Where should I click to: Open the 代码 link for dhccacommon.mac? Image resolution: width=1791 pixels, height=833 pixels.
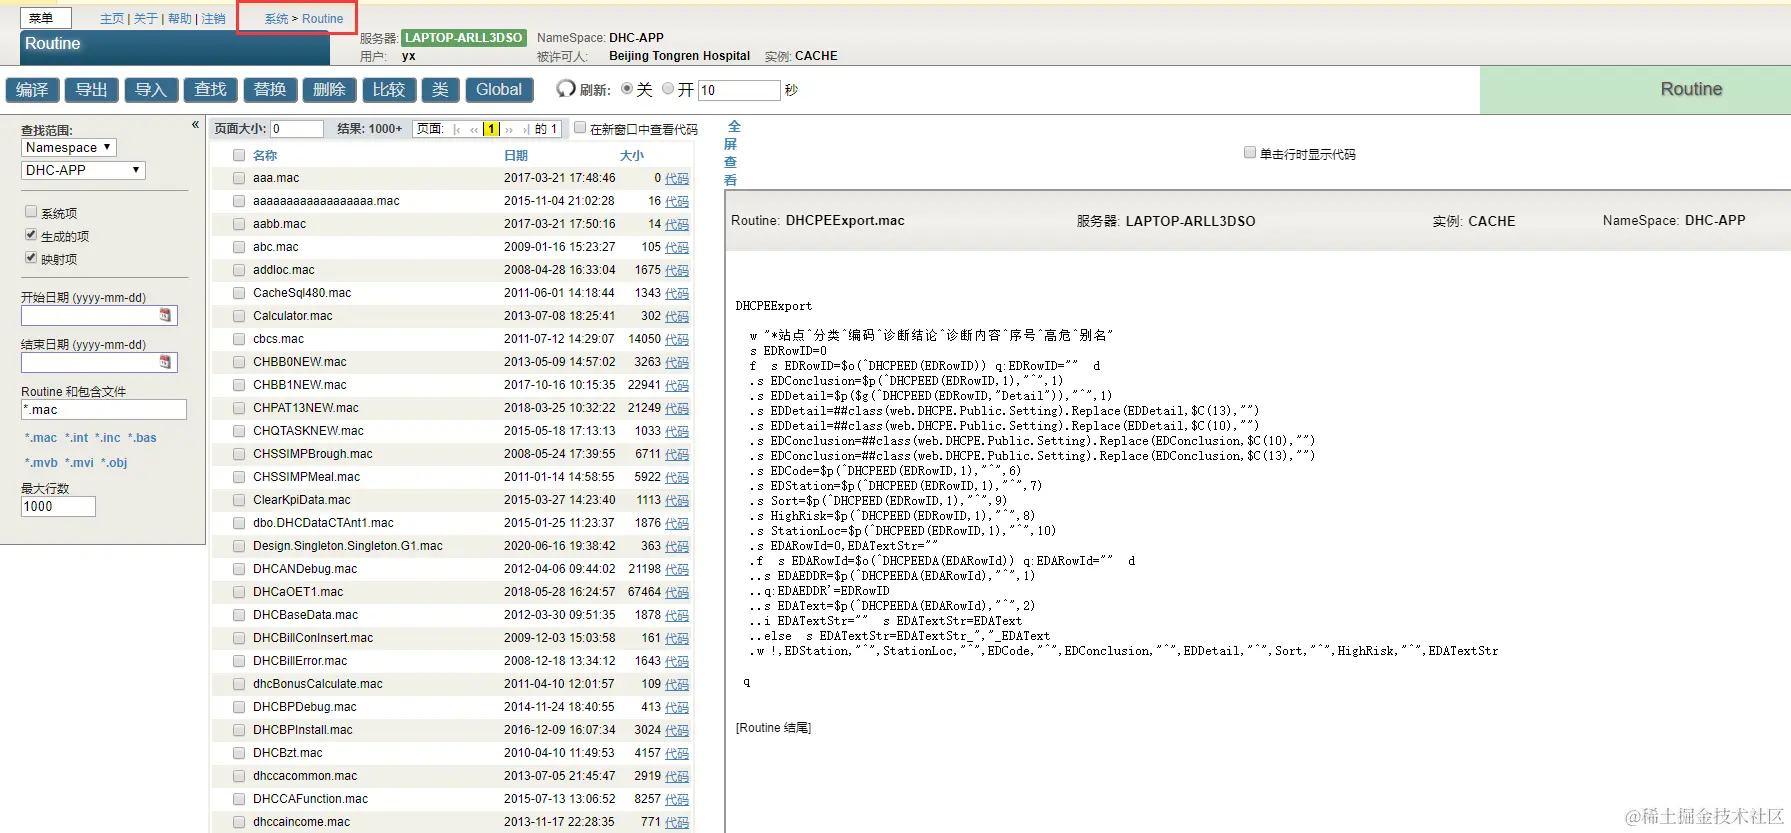(677, 776)
